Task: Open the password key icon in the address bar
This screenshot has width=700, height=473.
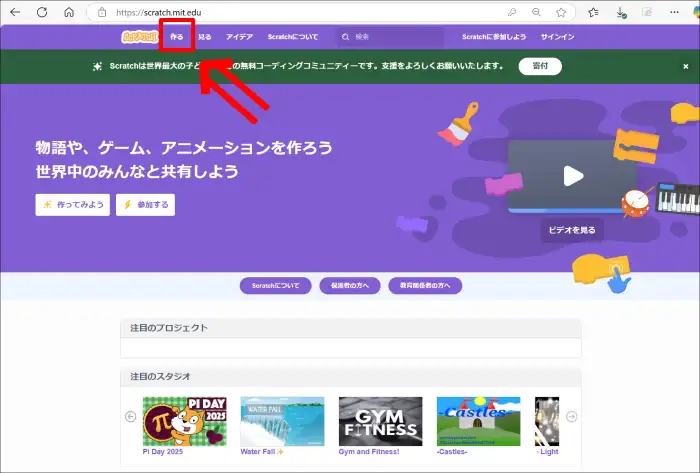Action: click(x=512, y=12)
